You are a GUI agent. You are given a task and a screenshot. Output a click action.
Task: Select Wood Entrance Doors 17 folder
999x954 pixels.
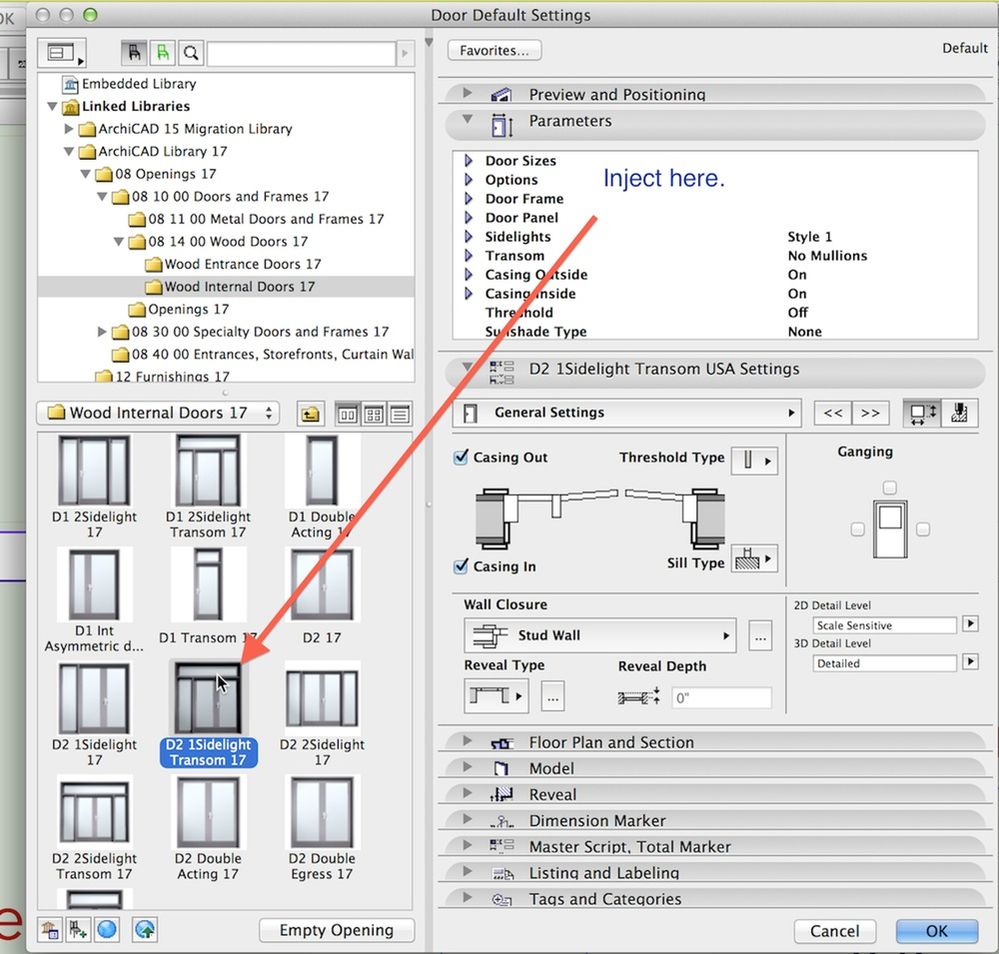[x=242, y=264]
